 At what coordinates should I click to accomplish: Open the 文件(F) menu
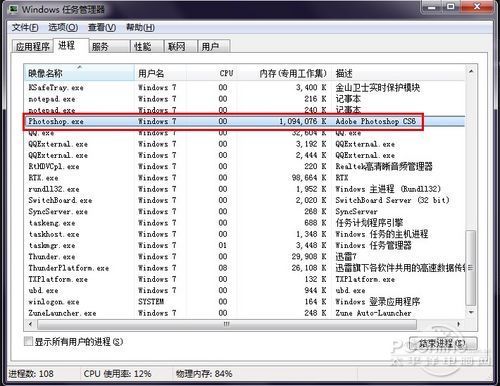(25, 27)
